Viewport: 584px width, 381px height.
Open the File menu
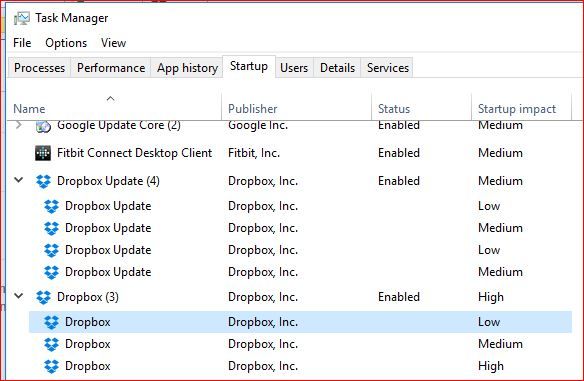(x=22, y=43)
